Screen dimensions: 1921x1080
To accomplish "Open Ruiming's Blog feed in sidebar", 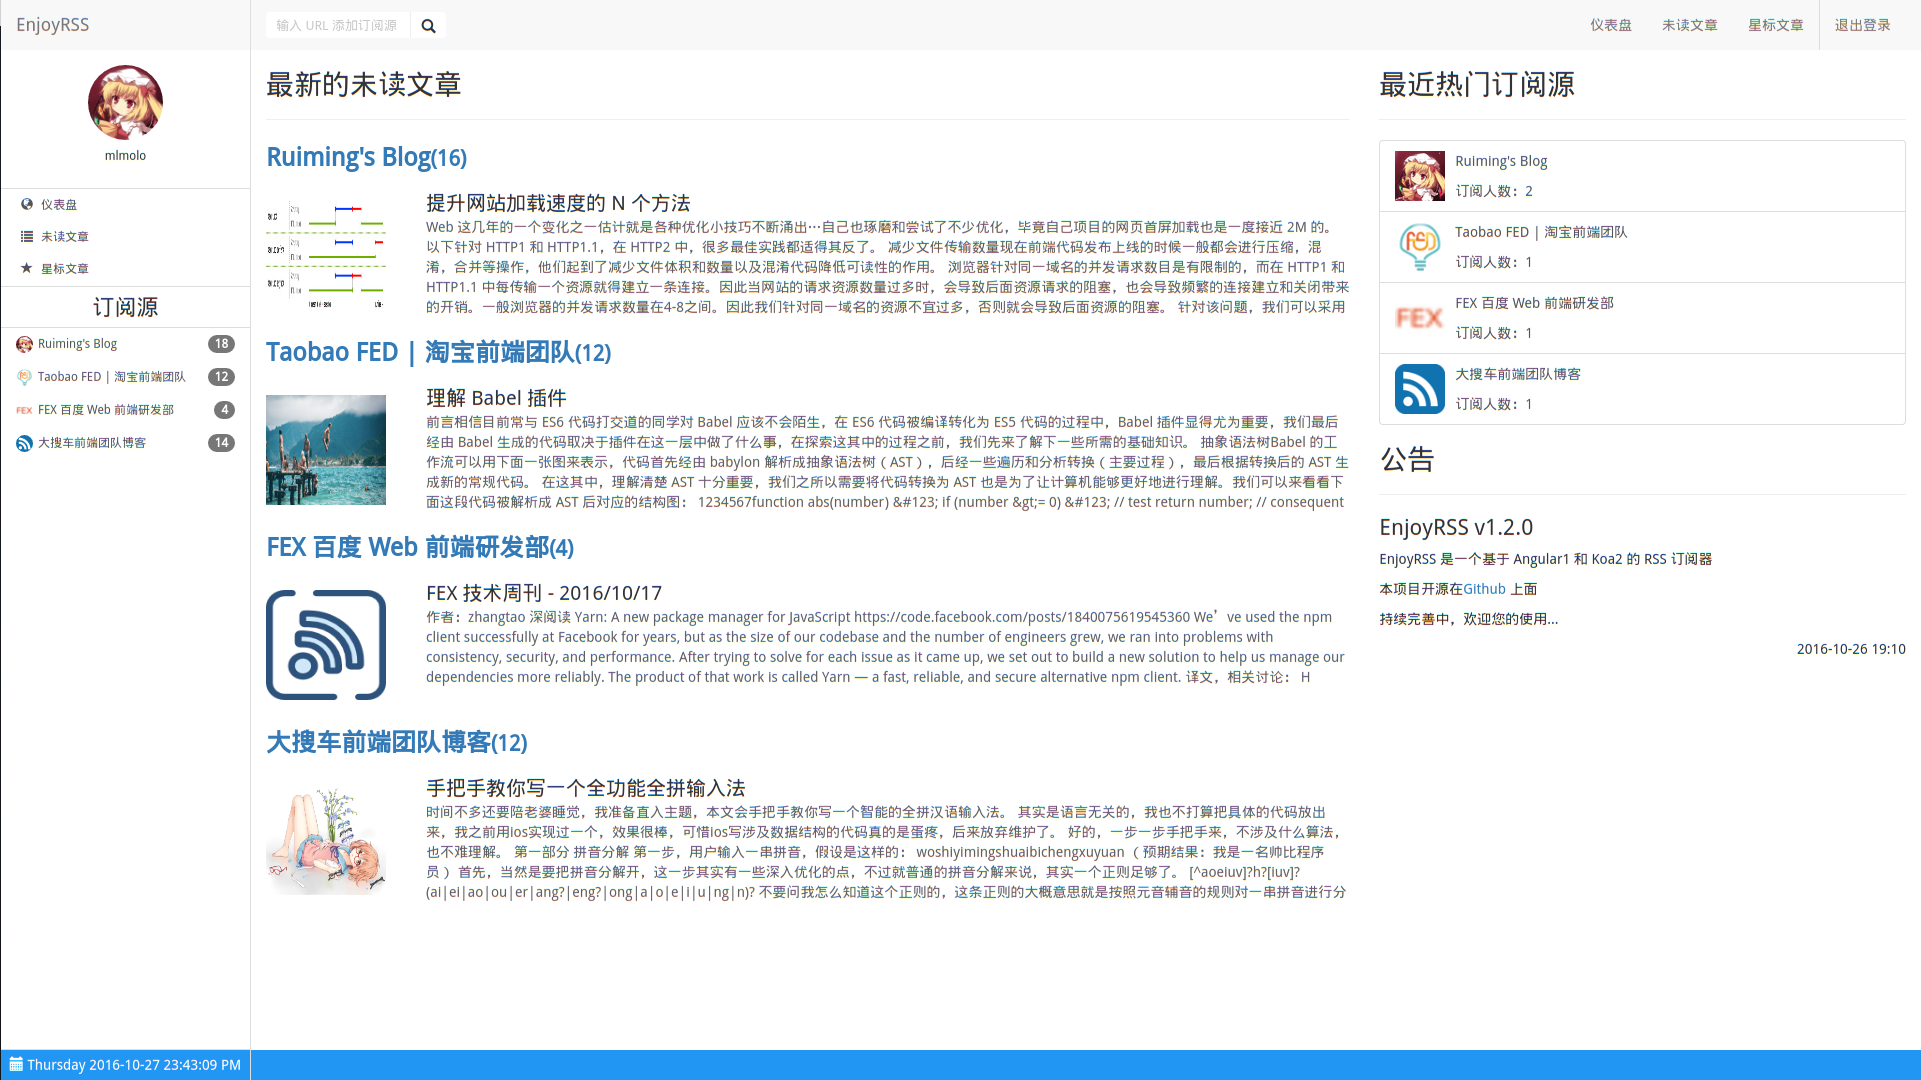I will click(77, 344).
